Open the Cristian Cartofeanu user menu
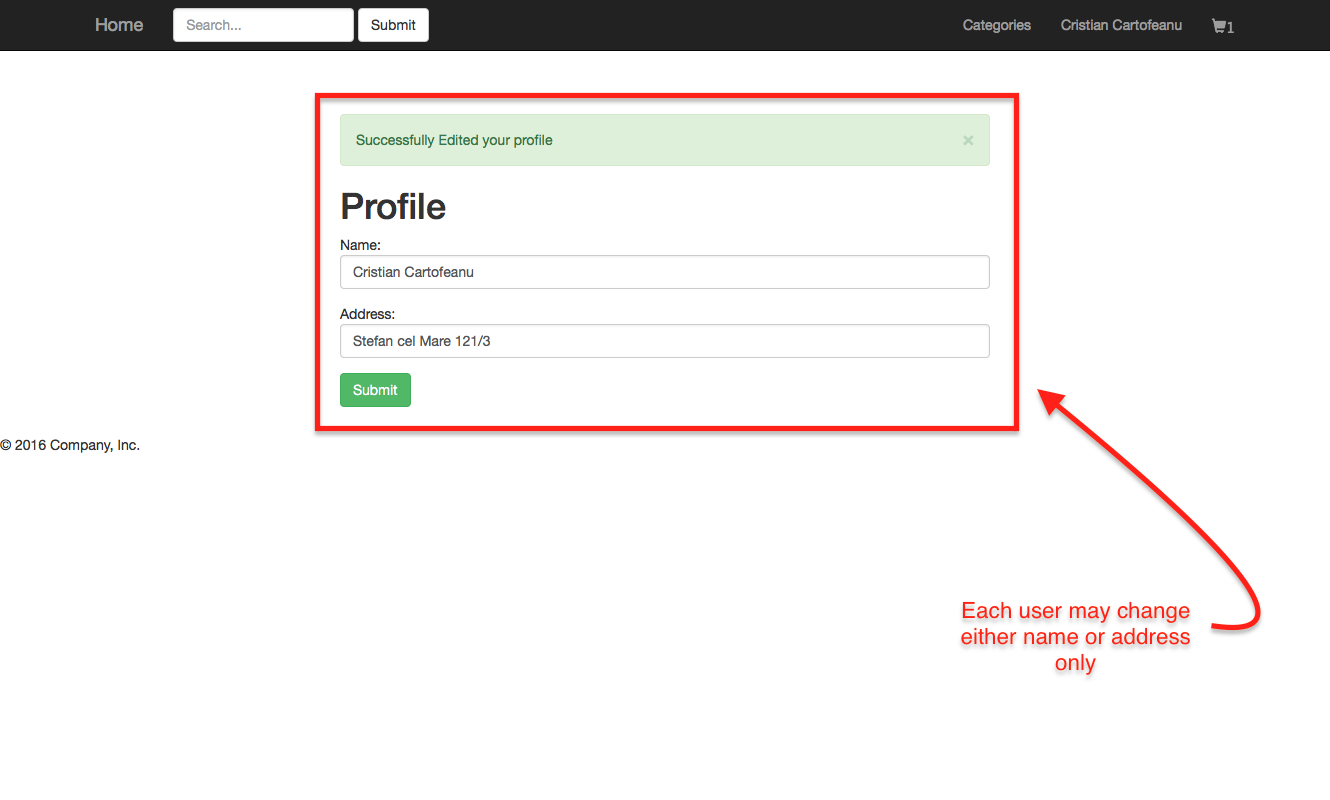Image resolution: width=1330 pixels, height=800 pixels. 1121,25
